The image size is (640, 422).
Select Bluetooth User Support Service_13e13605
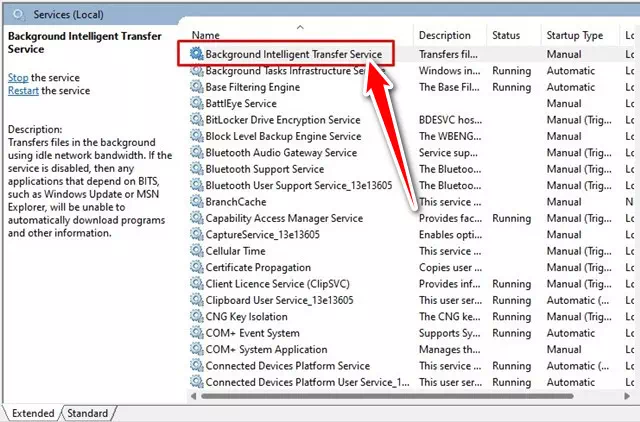(x=299, y=185)
